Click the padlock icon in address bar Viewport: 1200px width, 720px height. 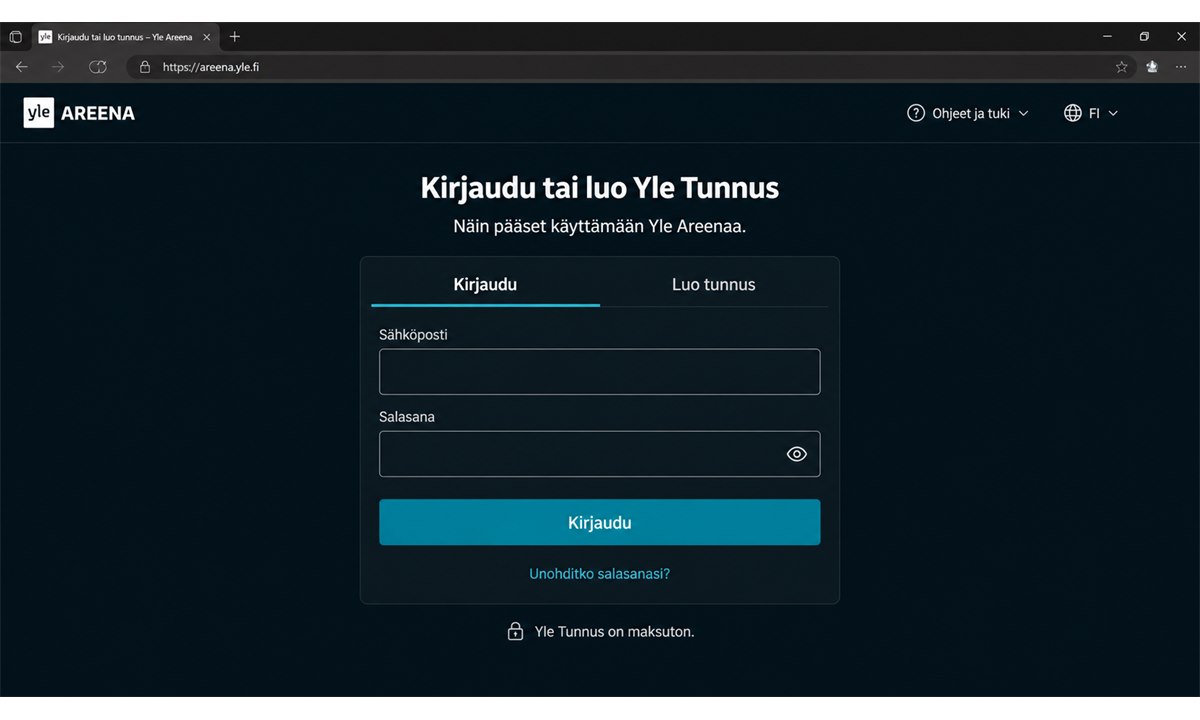coord(145,67)
